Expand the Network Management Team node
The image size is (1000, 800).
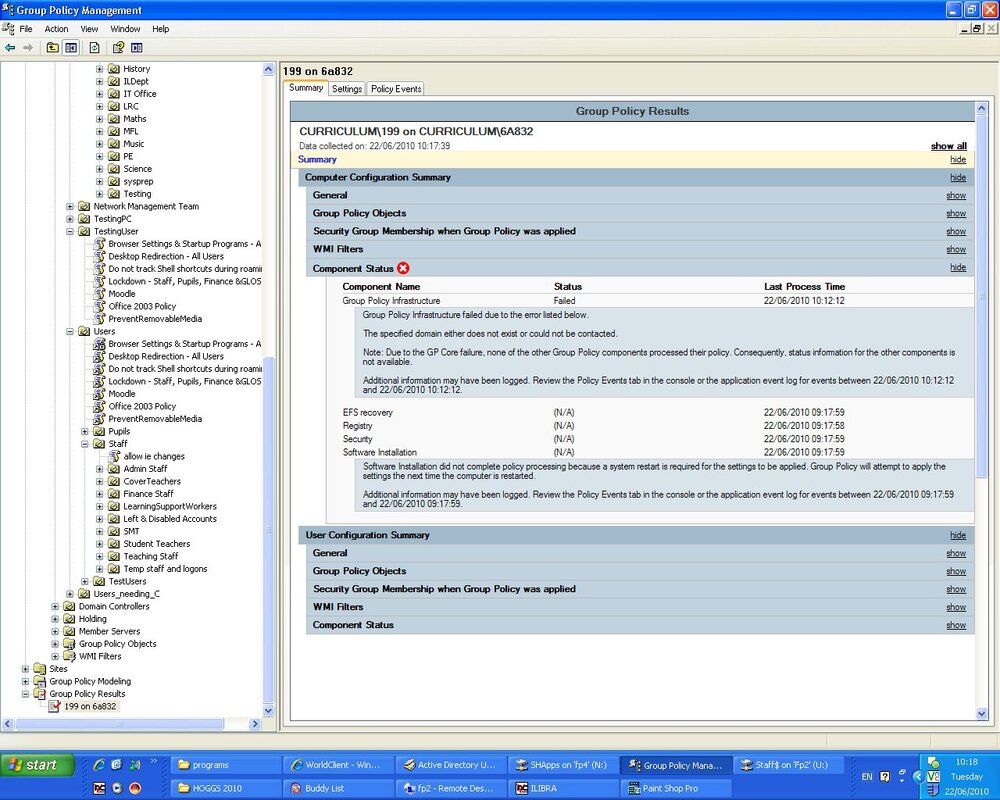click(70, 207)
